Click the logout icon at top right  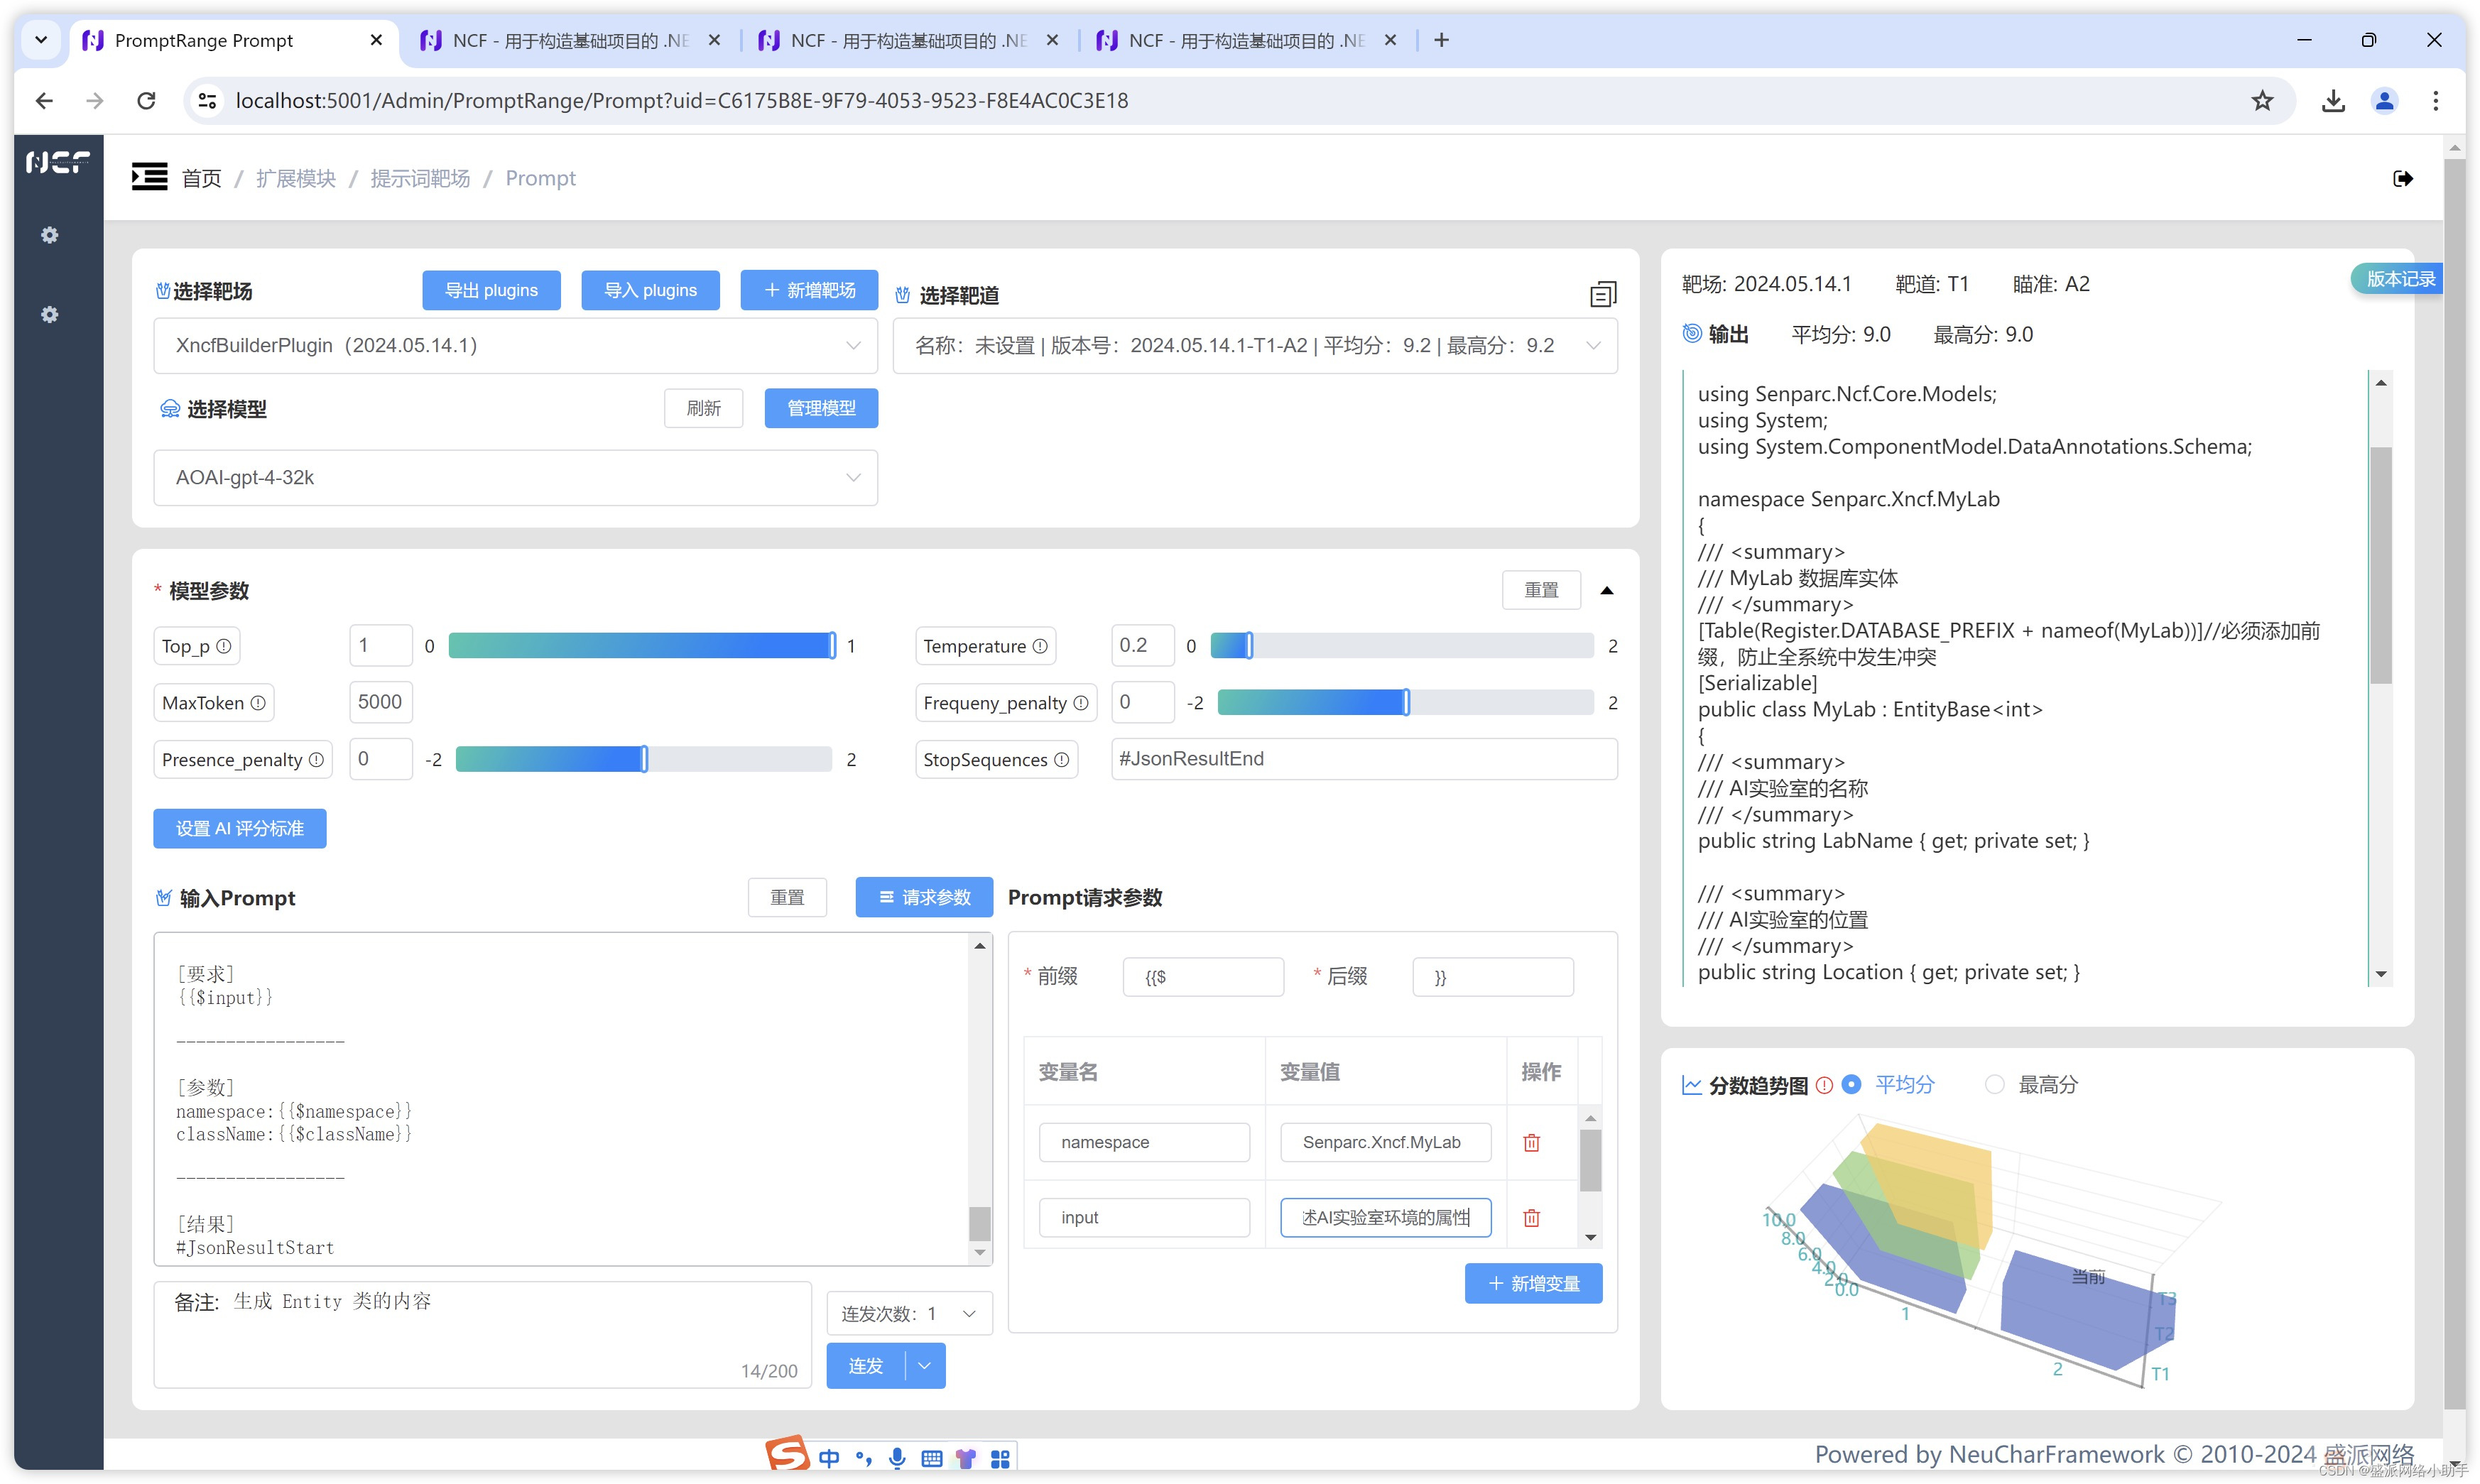[2403, 178]
